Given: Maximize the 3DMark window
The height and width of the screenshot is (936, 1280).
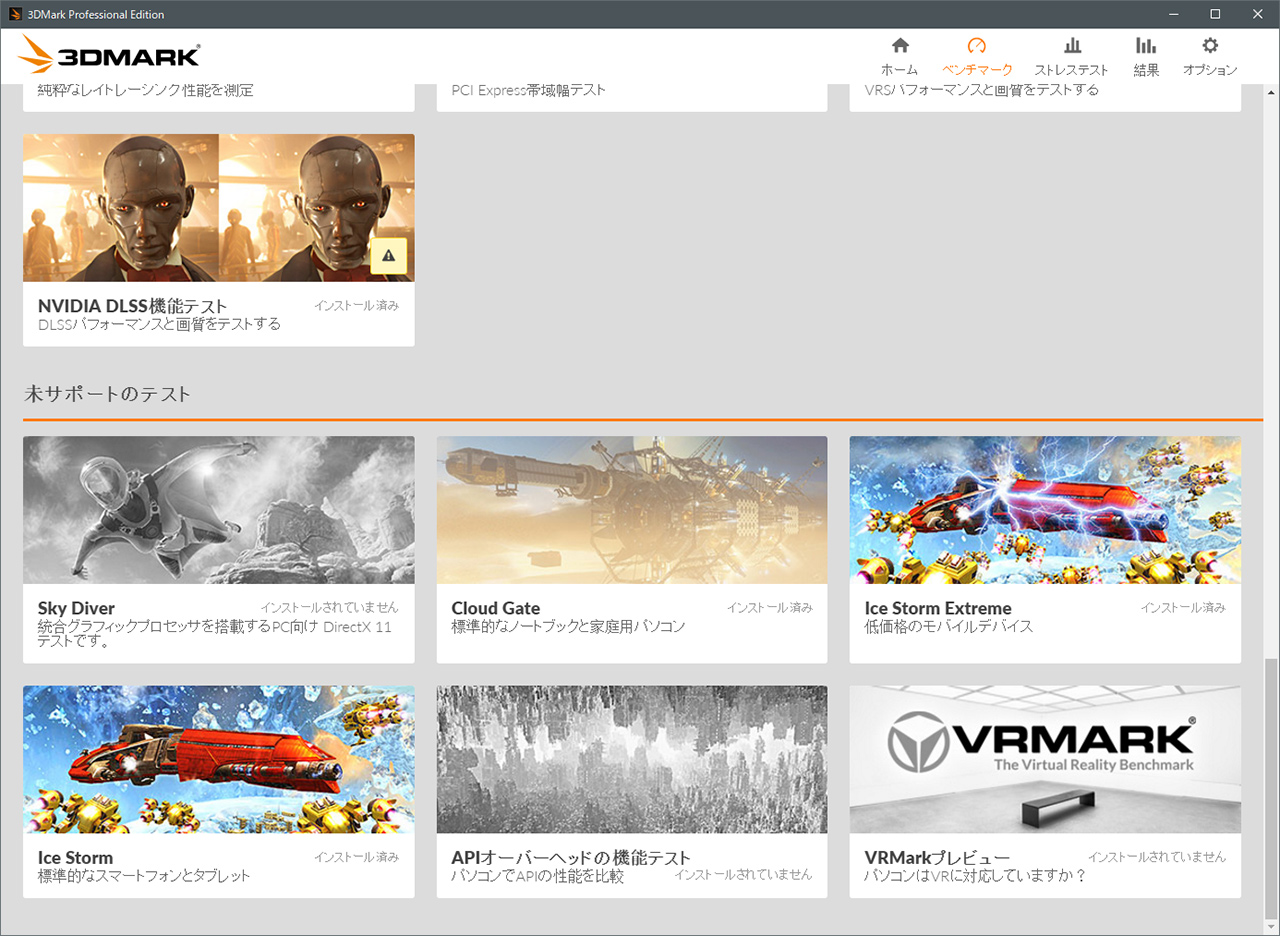Looking at the screenshot, I should point(1215,14).
